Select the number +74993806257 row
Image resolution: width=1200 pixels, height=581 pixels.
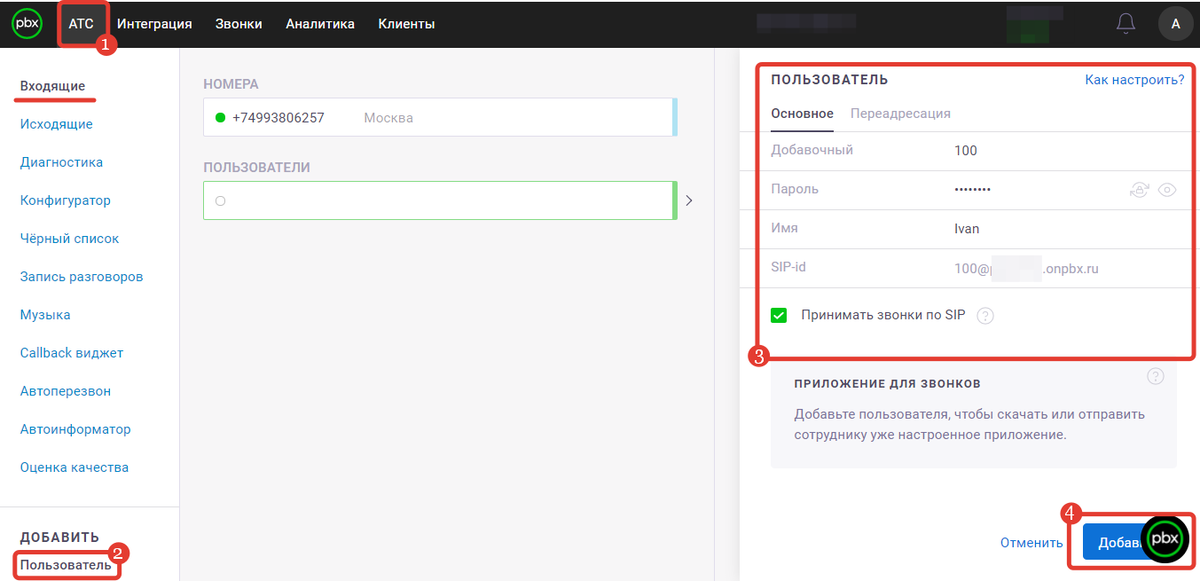click(439, 117)
